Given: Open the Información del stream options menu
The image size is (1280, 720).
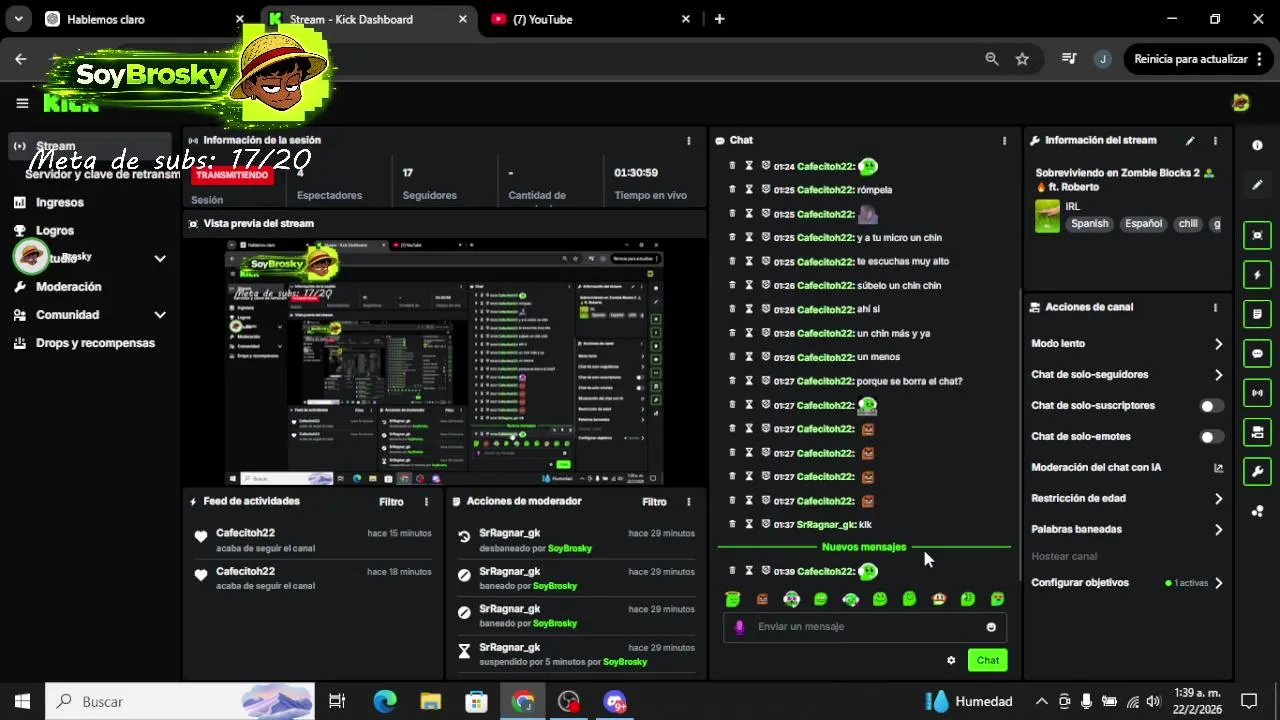Looking at the screenshot, I should [x=1215, y=141].
